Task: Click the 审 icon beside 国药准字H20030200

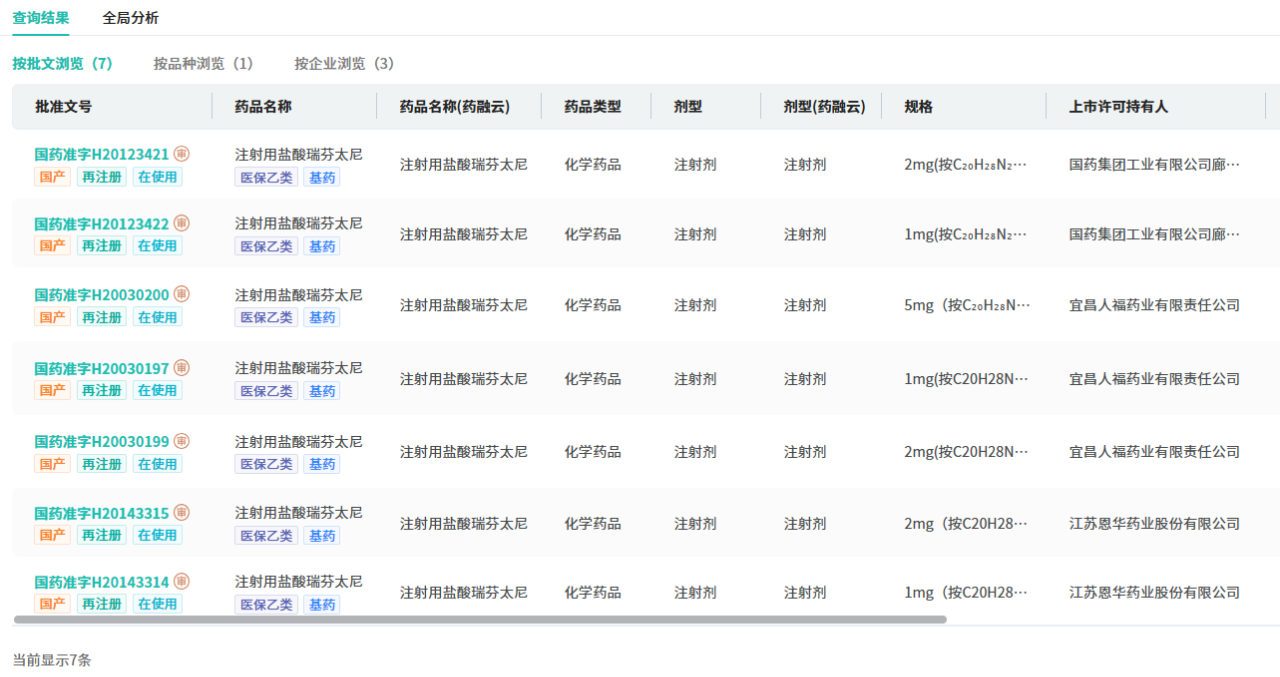Action: (181, 294)
